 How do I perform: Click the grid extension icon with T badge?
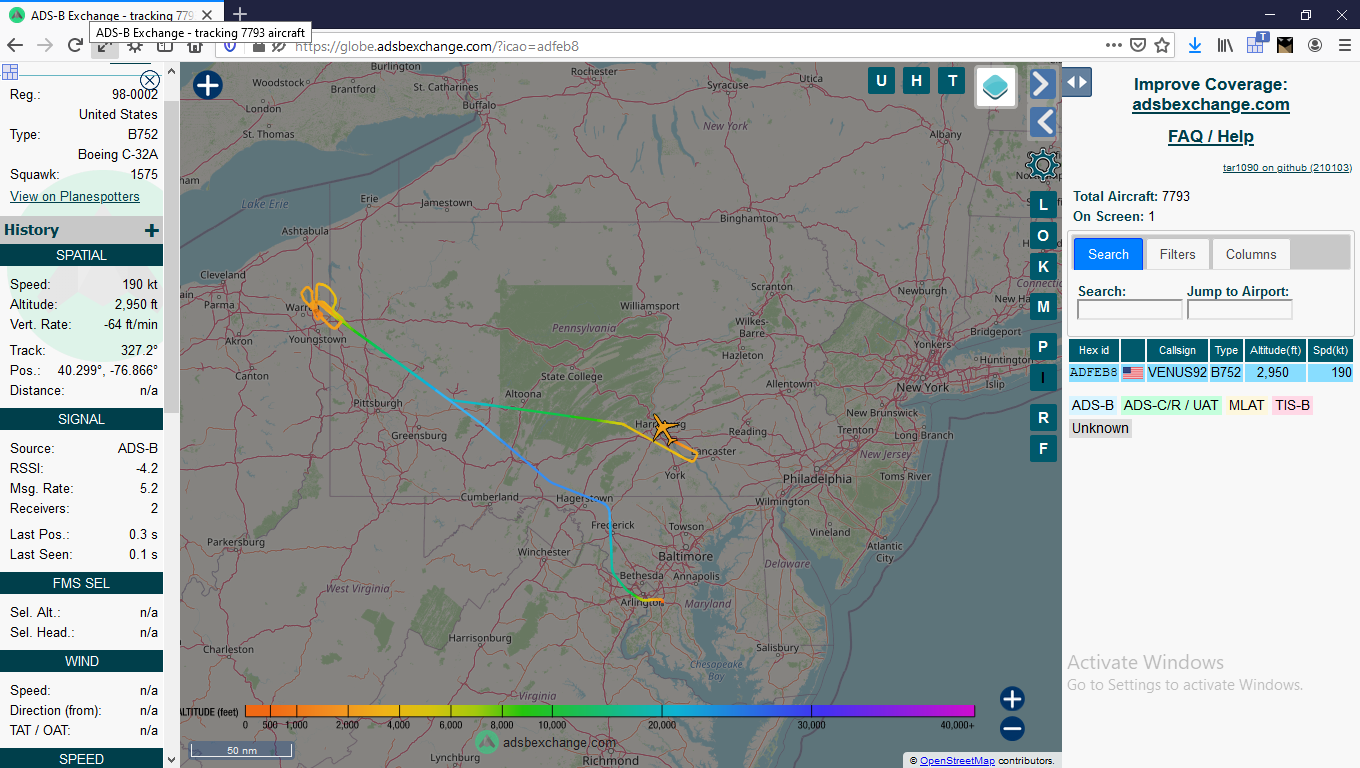1256,44
